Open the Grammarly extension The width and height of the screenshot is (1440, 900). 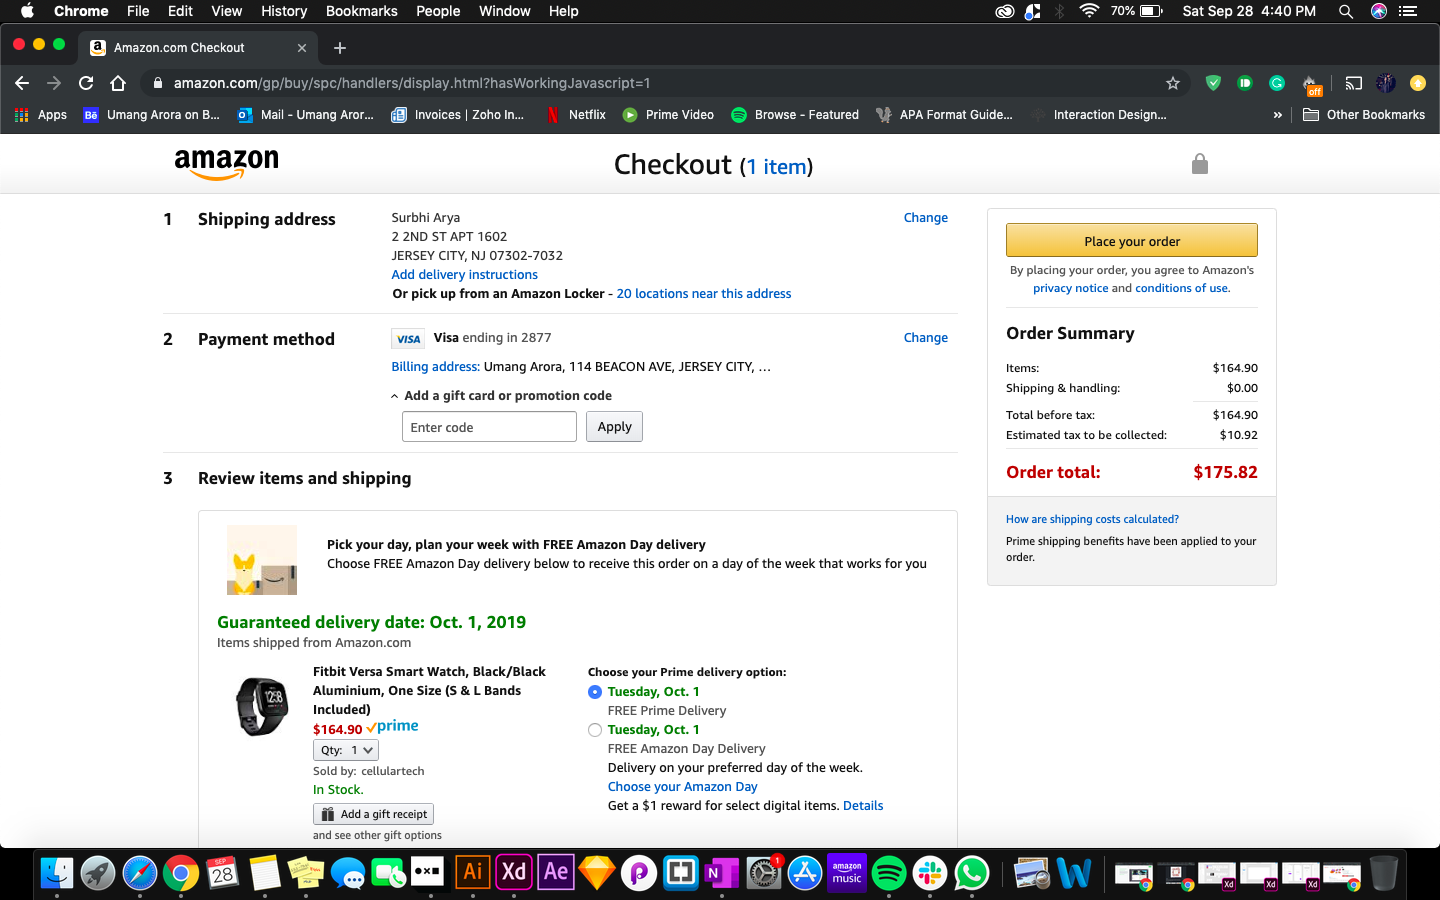click(1277, 83)
